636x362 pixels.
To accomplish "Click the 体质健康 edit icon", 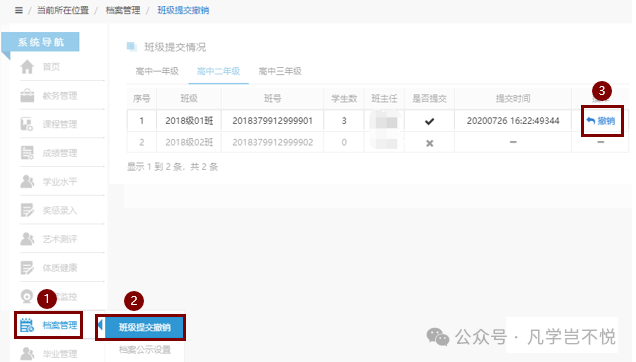I will pyautogui.click(x=27, y=268).
